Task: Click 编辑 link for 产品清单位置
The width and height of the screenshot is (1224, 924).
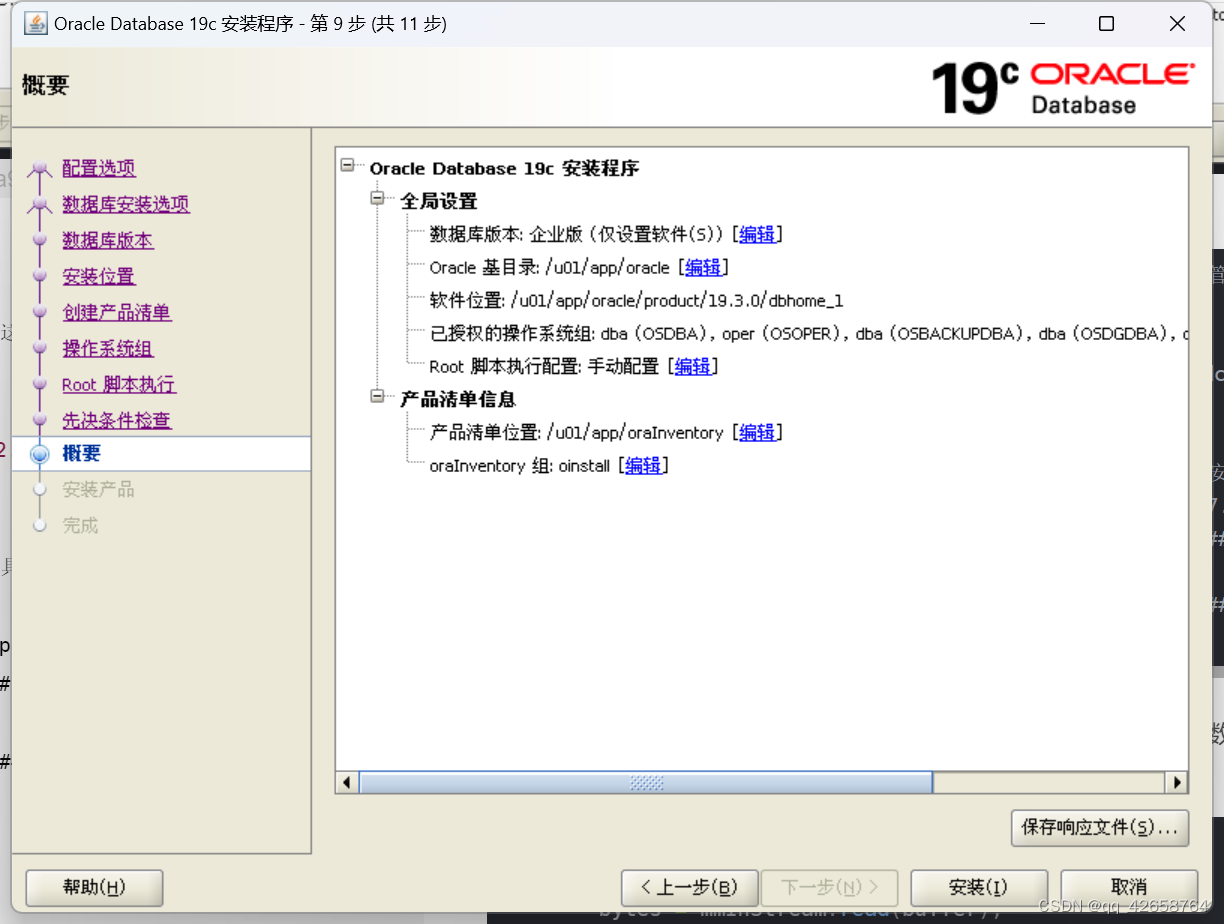Action: [x=757, y=432]
